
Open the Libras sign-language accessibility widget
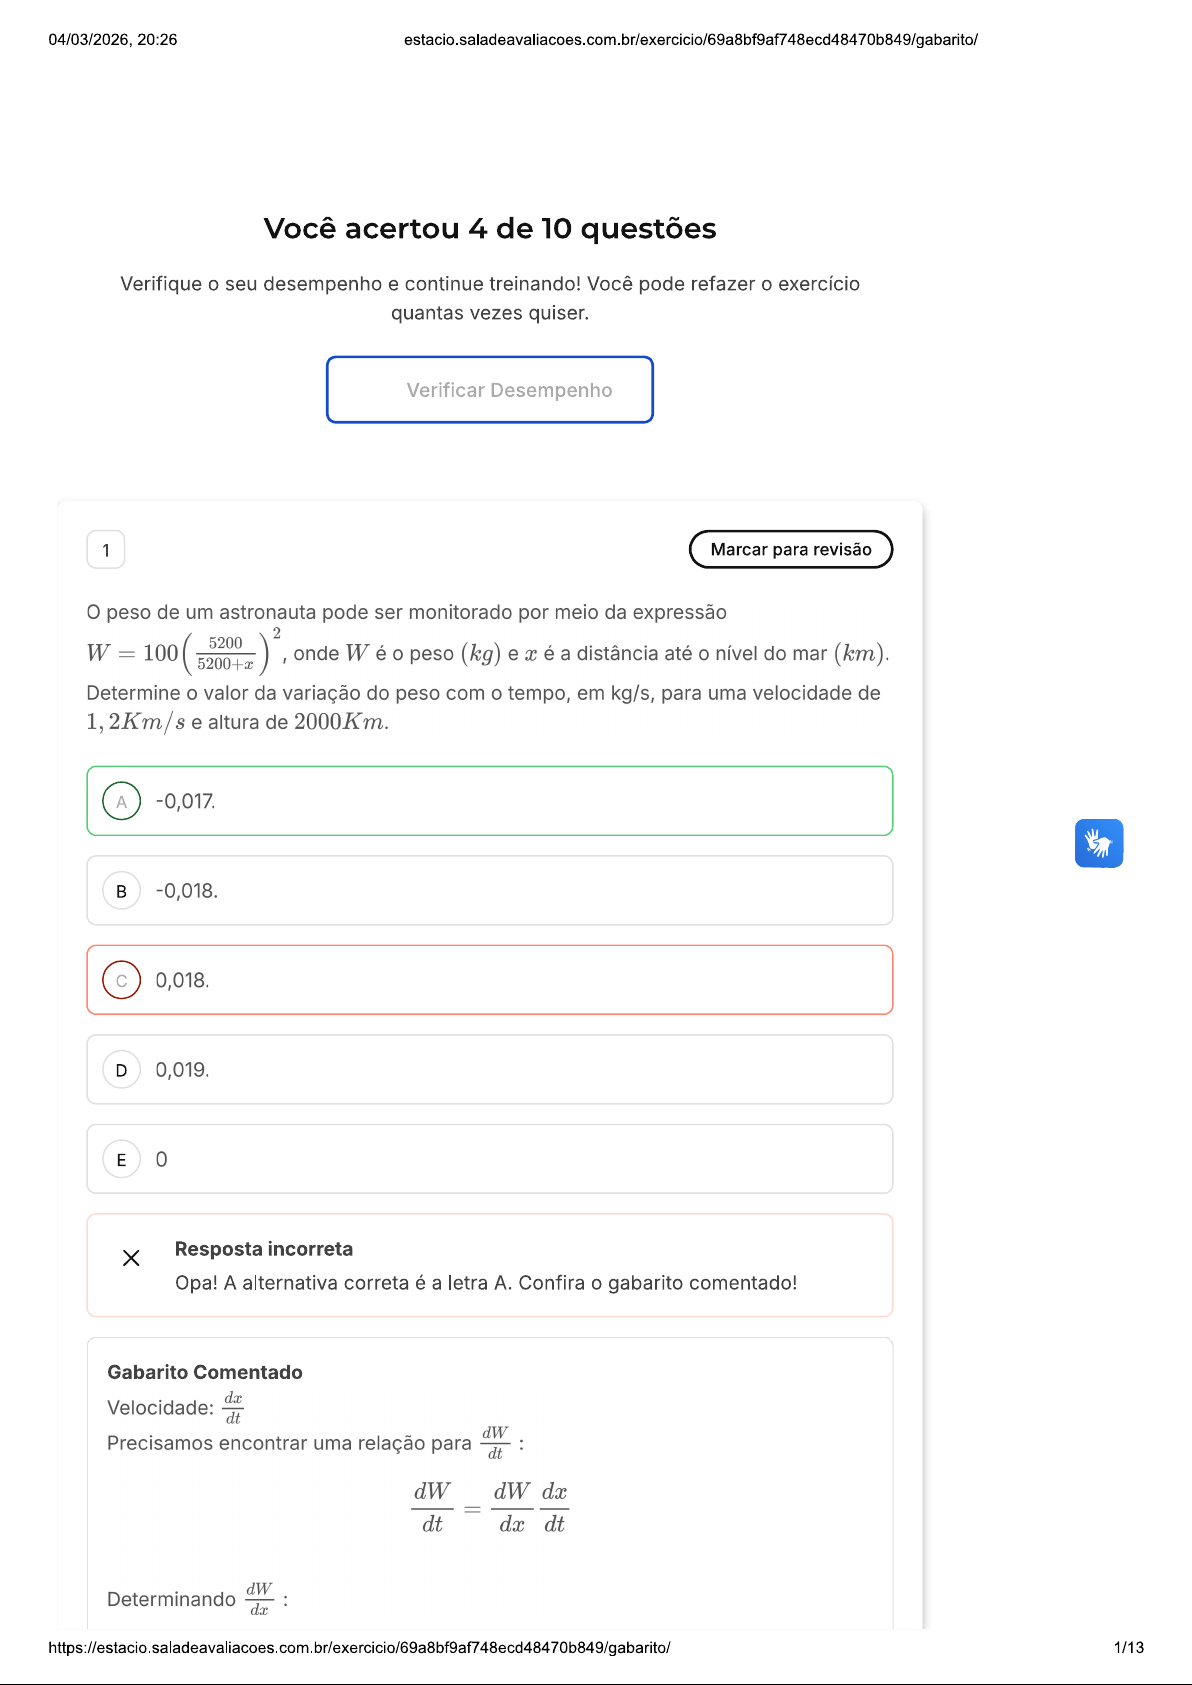1098,843
